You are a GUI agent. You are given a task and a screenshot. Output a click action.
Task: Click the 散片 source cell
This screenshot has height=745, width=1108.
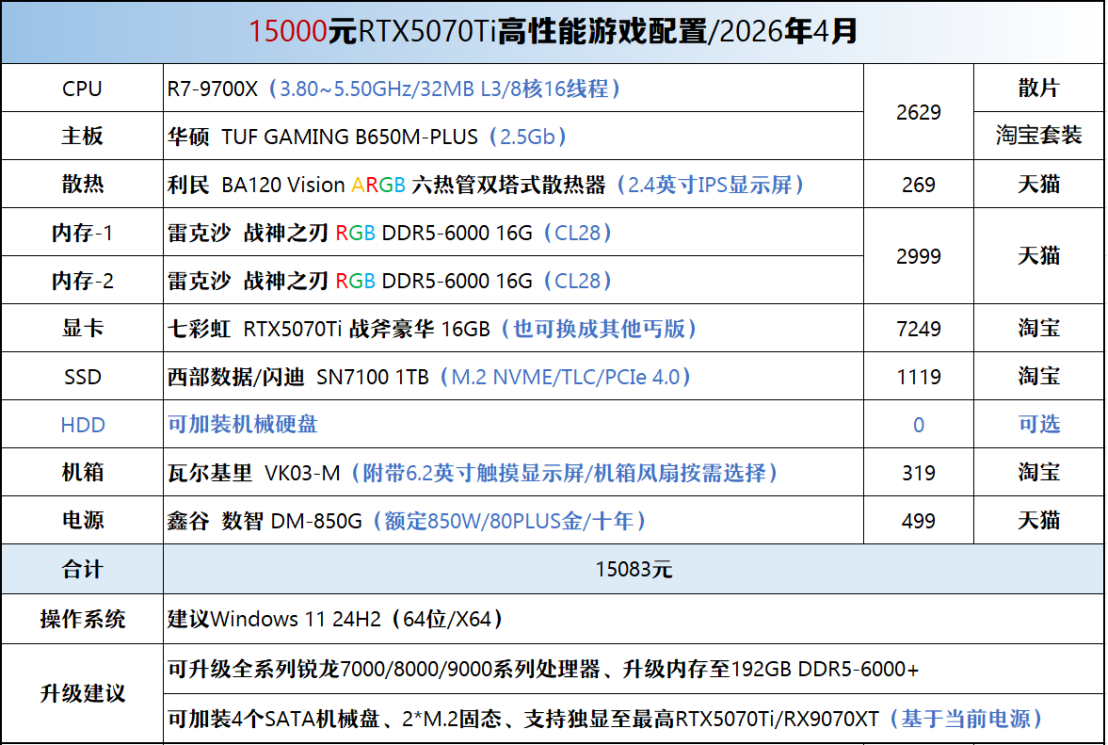pyautogui.click(x=1039, y=88)
